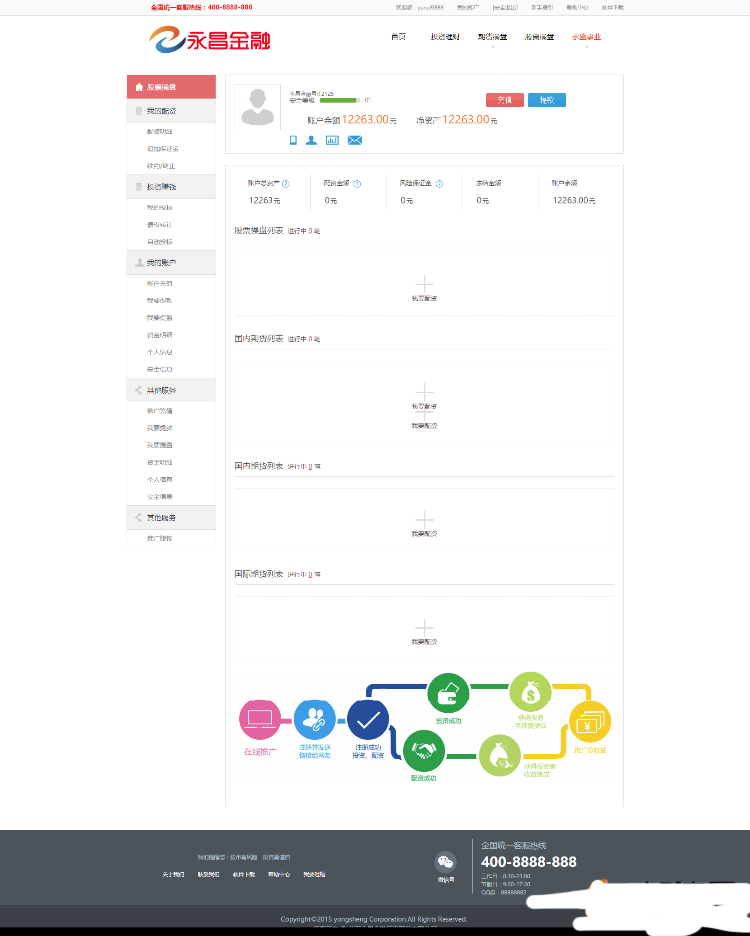Screen dimensions: 750x936
Task: Click help icon beside 配资金额
Action: (x=357, y=184)
